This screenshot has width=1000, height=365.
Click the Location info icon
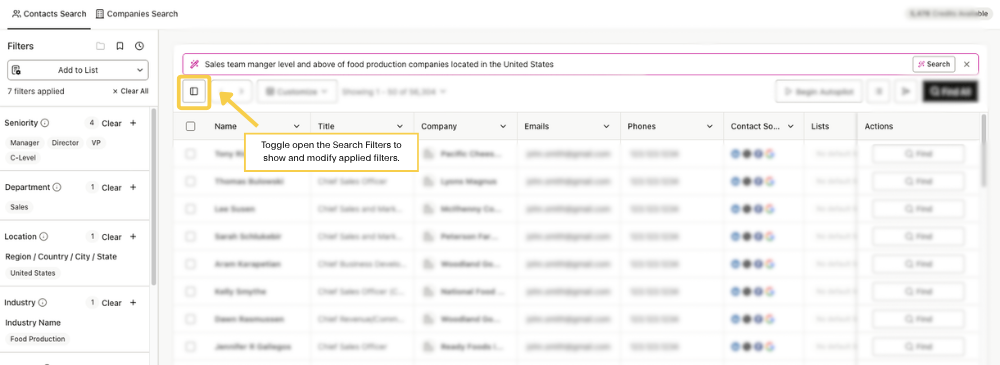pyautogui.click(x=43, y=237)
